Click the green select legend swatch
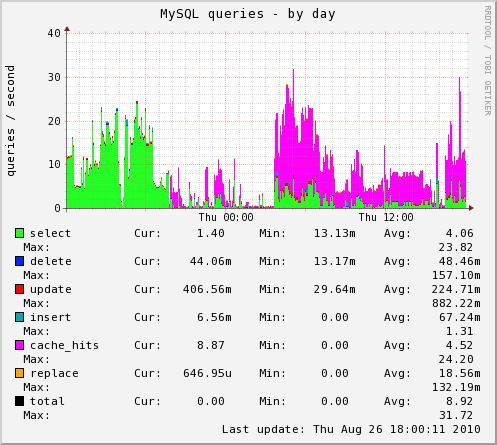The image size is (497, 445). point(19,233)
